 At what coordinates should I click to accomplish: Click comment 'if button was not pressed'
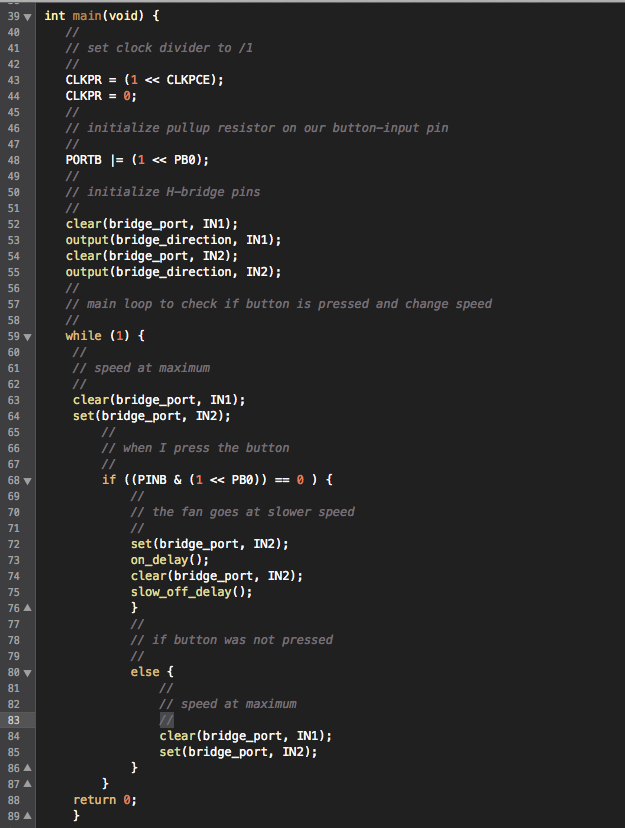click(x=242, y=640)
